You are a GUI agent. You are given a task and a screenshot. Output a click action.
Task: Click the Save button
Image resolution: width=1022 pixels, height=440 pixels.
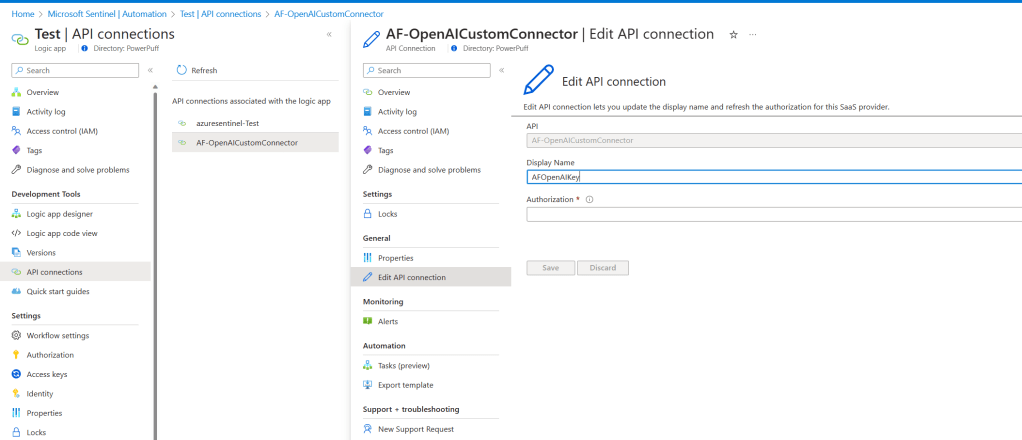point(550,268)
